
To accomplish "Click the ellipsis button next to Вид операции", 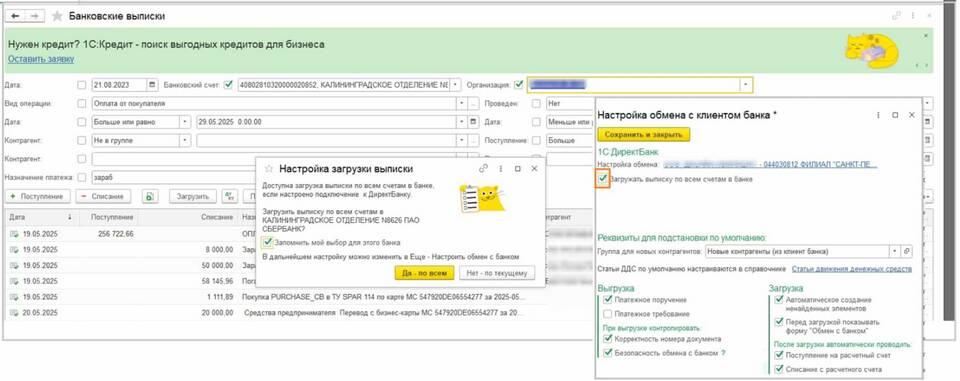I will click(473, 104).
